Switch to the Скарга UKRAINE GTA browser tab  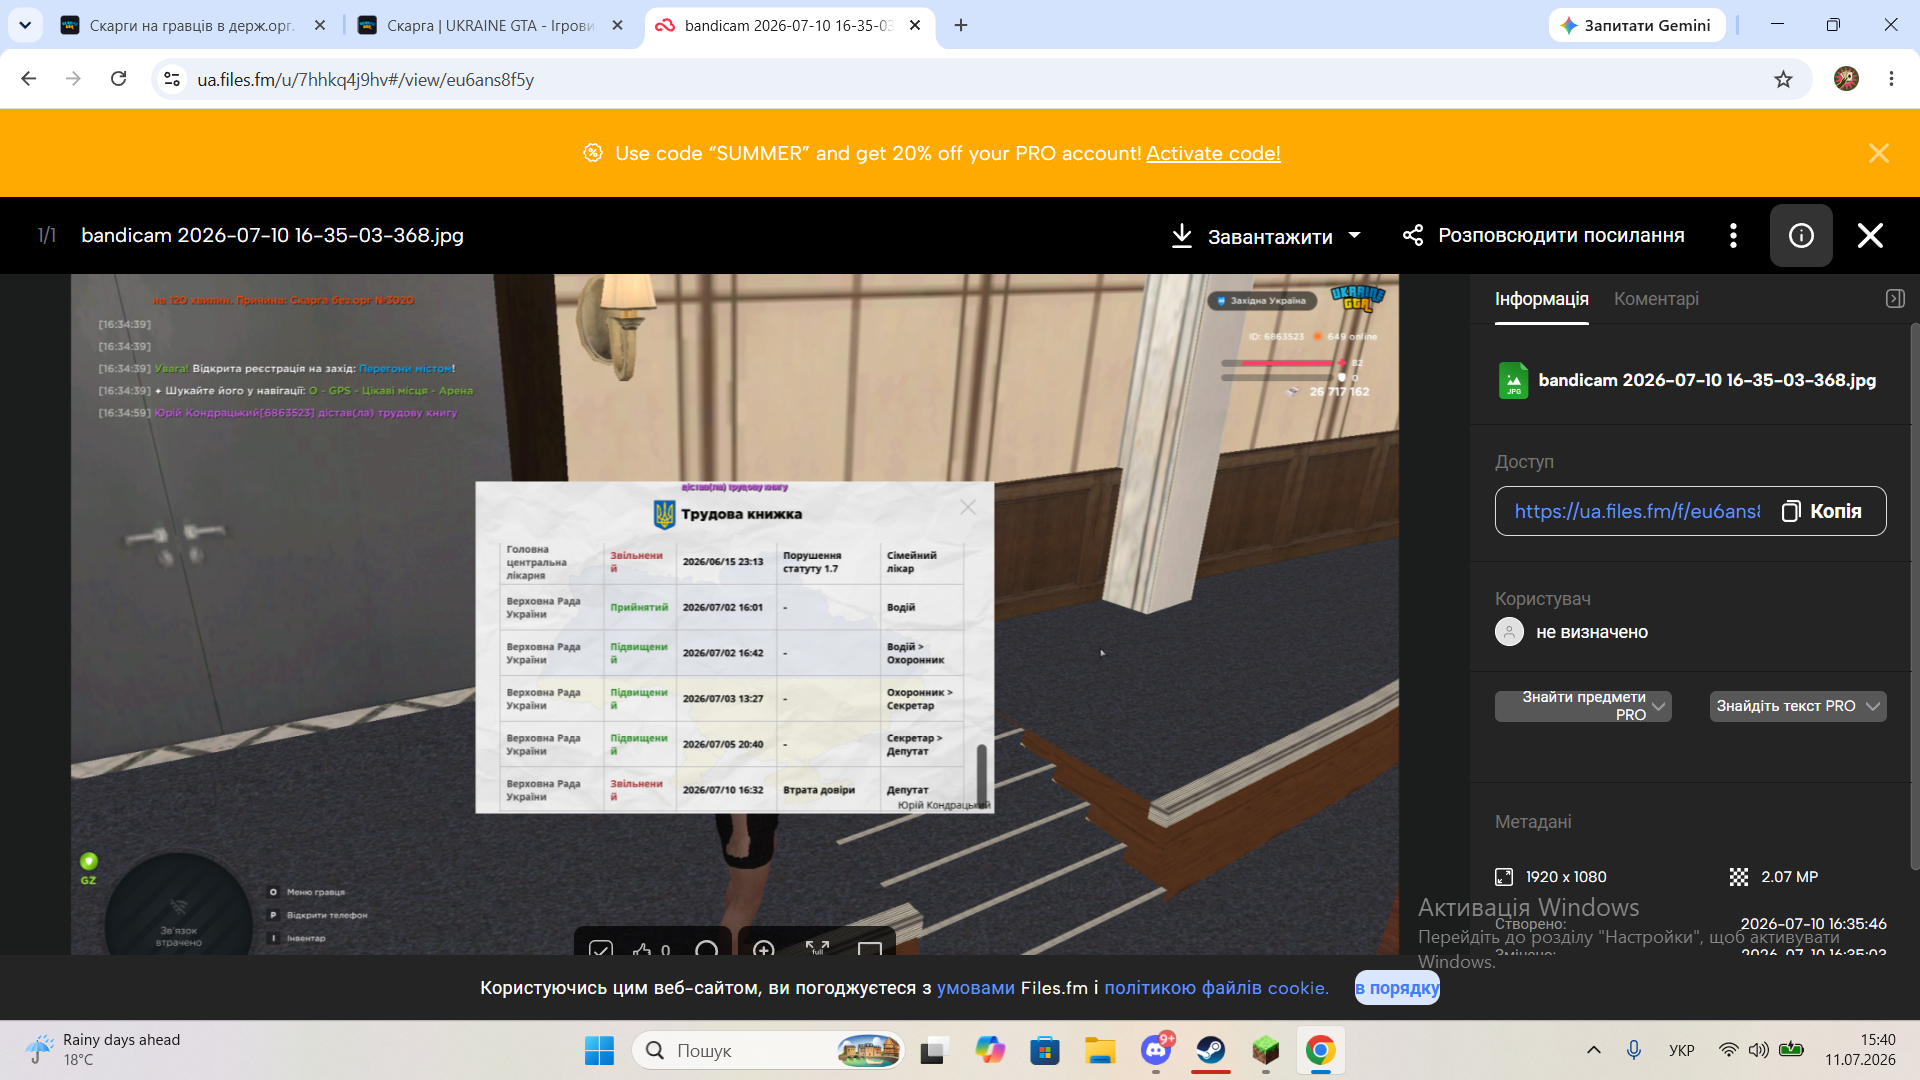[490, 25]
